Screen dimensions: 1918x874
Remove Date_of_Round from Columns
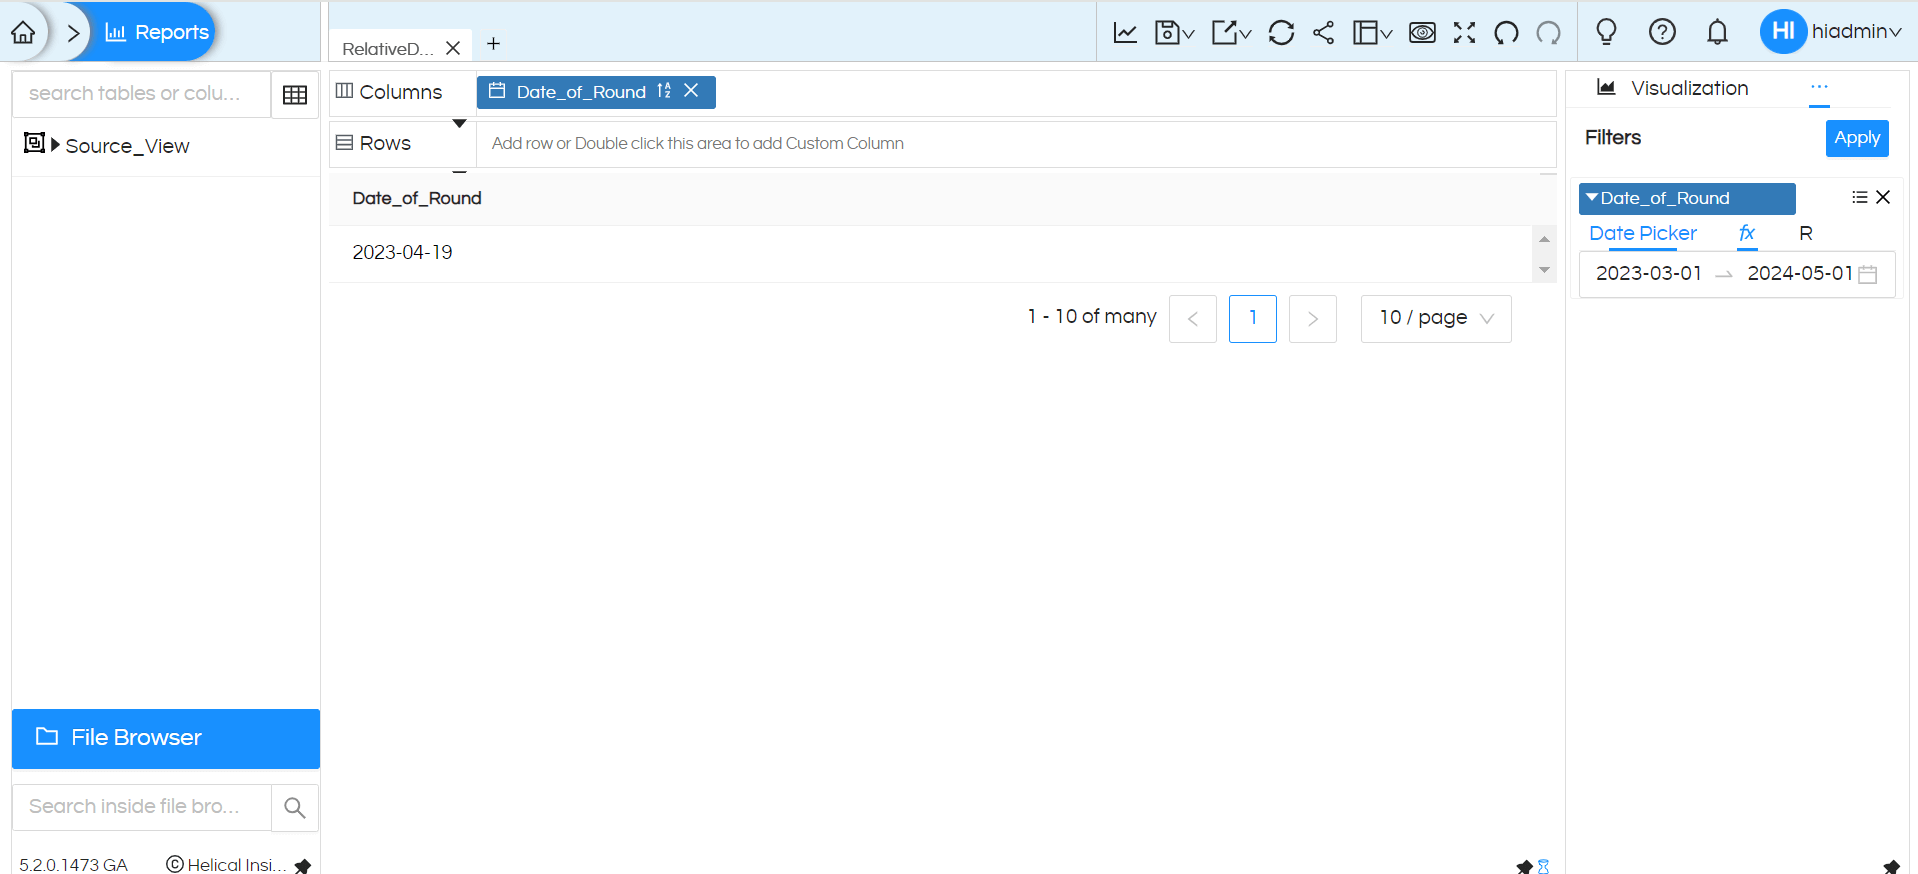click(691, 91)
